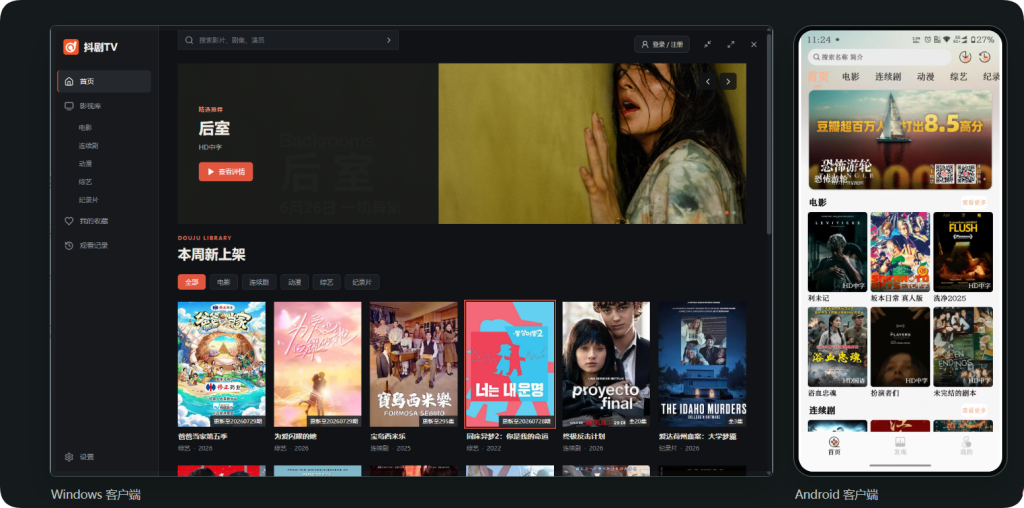This screenshot has height=508, width=1024.
Task: Click the Windows client vertical scrollbar
Action: pos(769,134)
